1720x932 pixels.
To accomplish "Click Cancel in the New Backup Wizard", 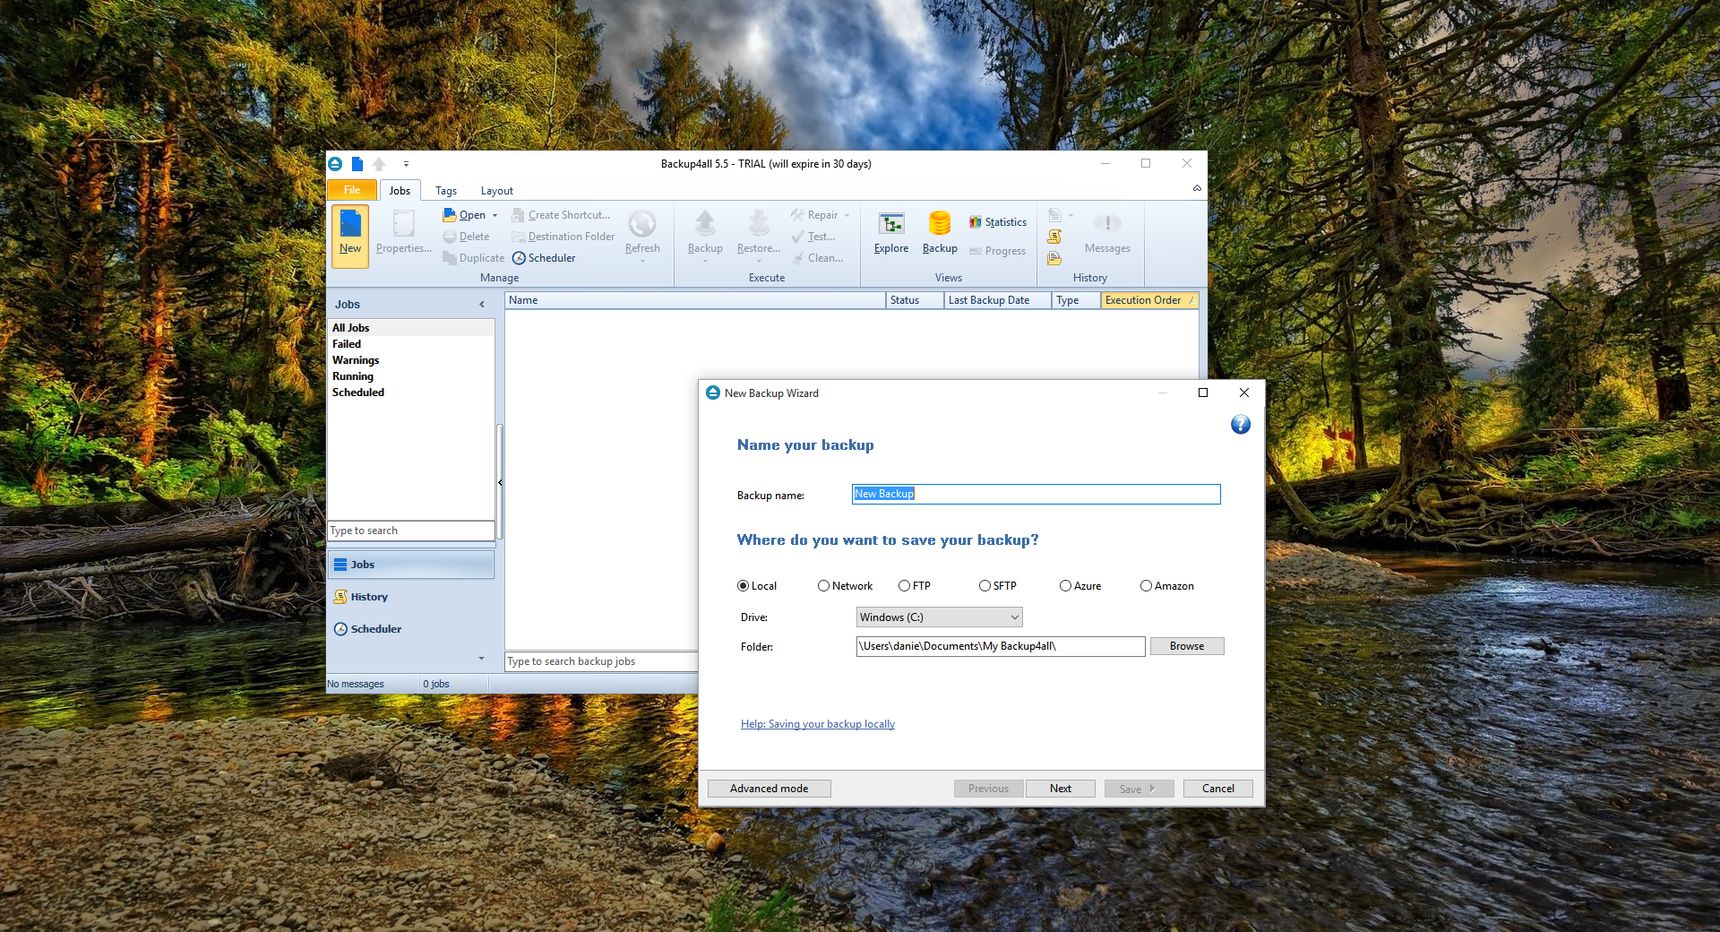I will 1218,789.
